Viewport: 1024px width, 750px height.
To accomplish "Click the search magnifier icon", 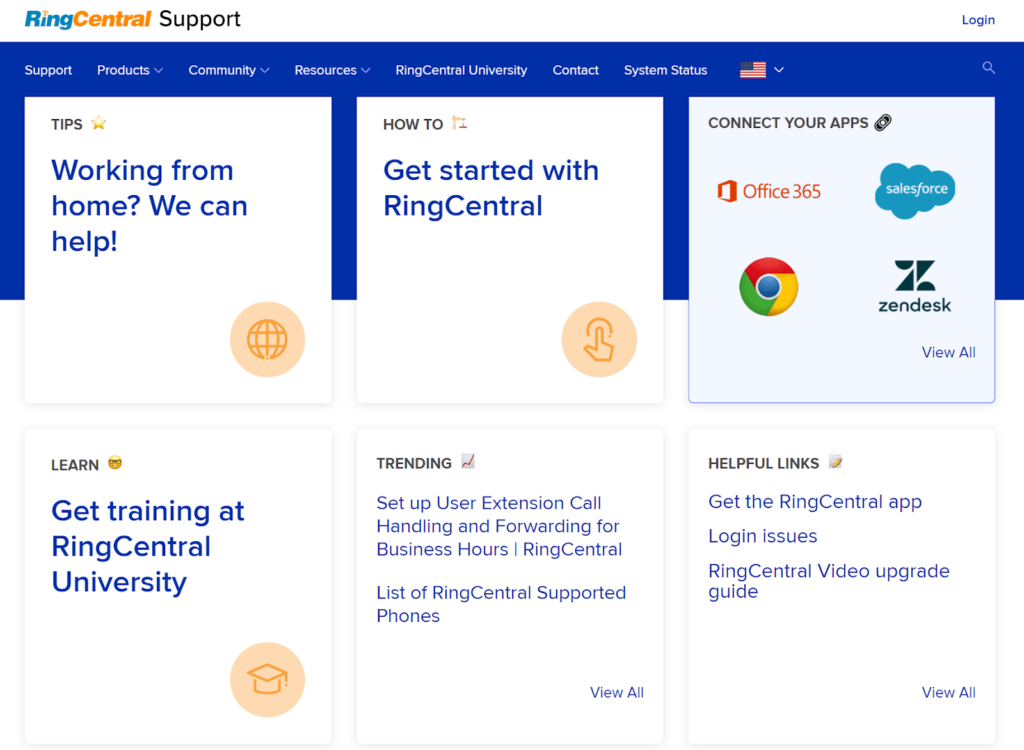I will [x=989, y=68].
